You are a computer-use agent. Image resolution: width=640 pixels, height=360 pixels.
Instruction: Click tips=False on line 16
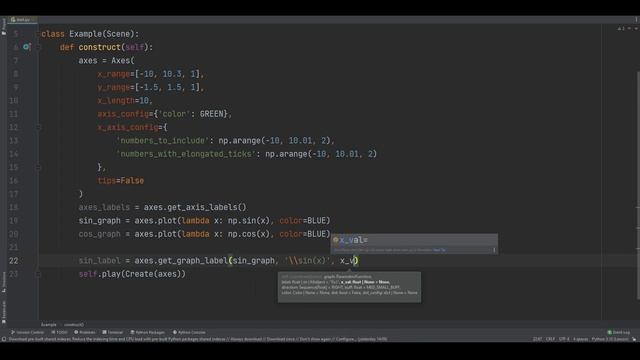[120, 180]
